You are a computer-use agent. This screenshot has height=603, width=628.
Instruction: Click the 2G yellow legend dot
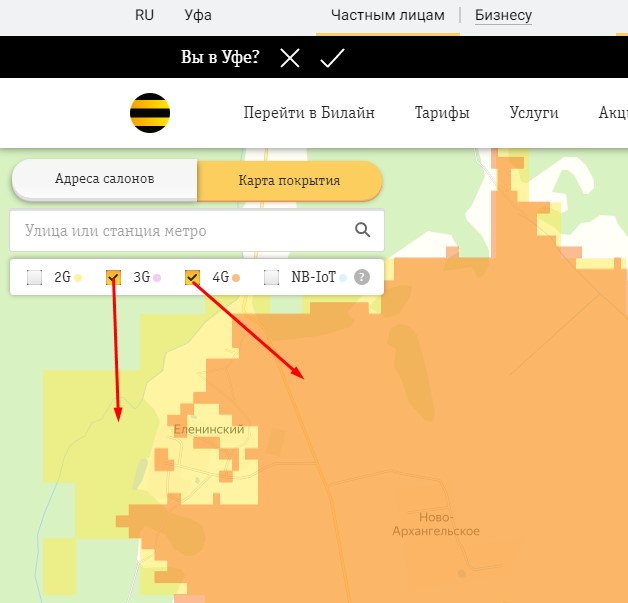(x=78, y=278)
